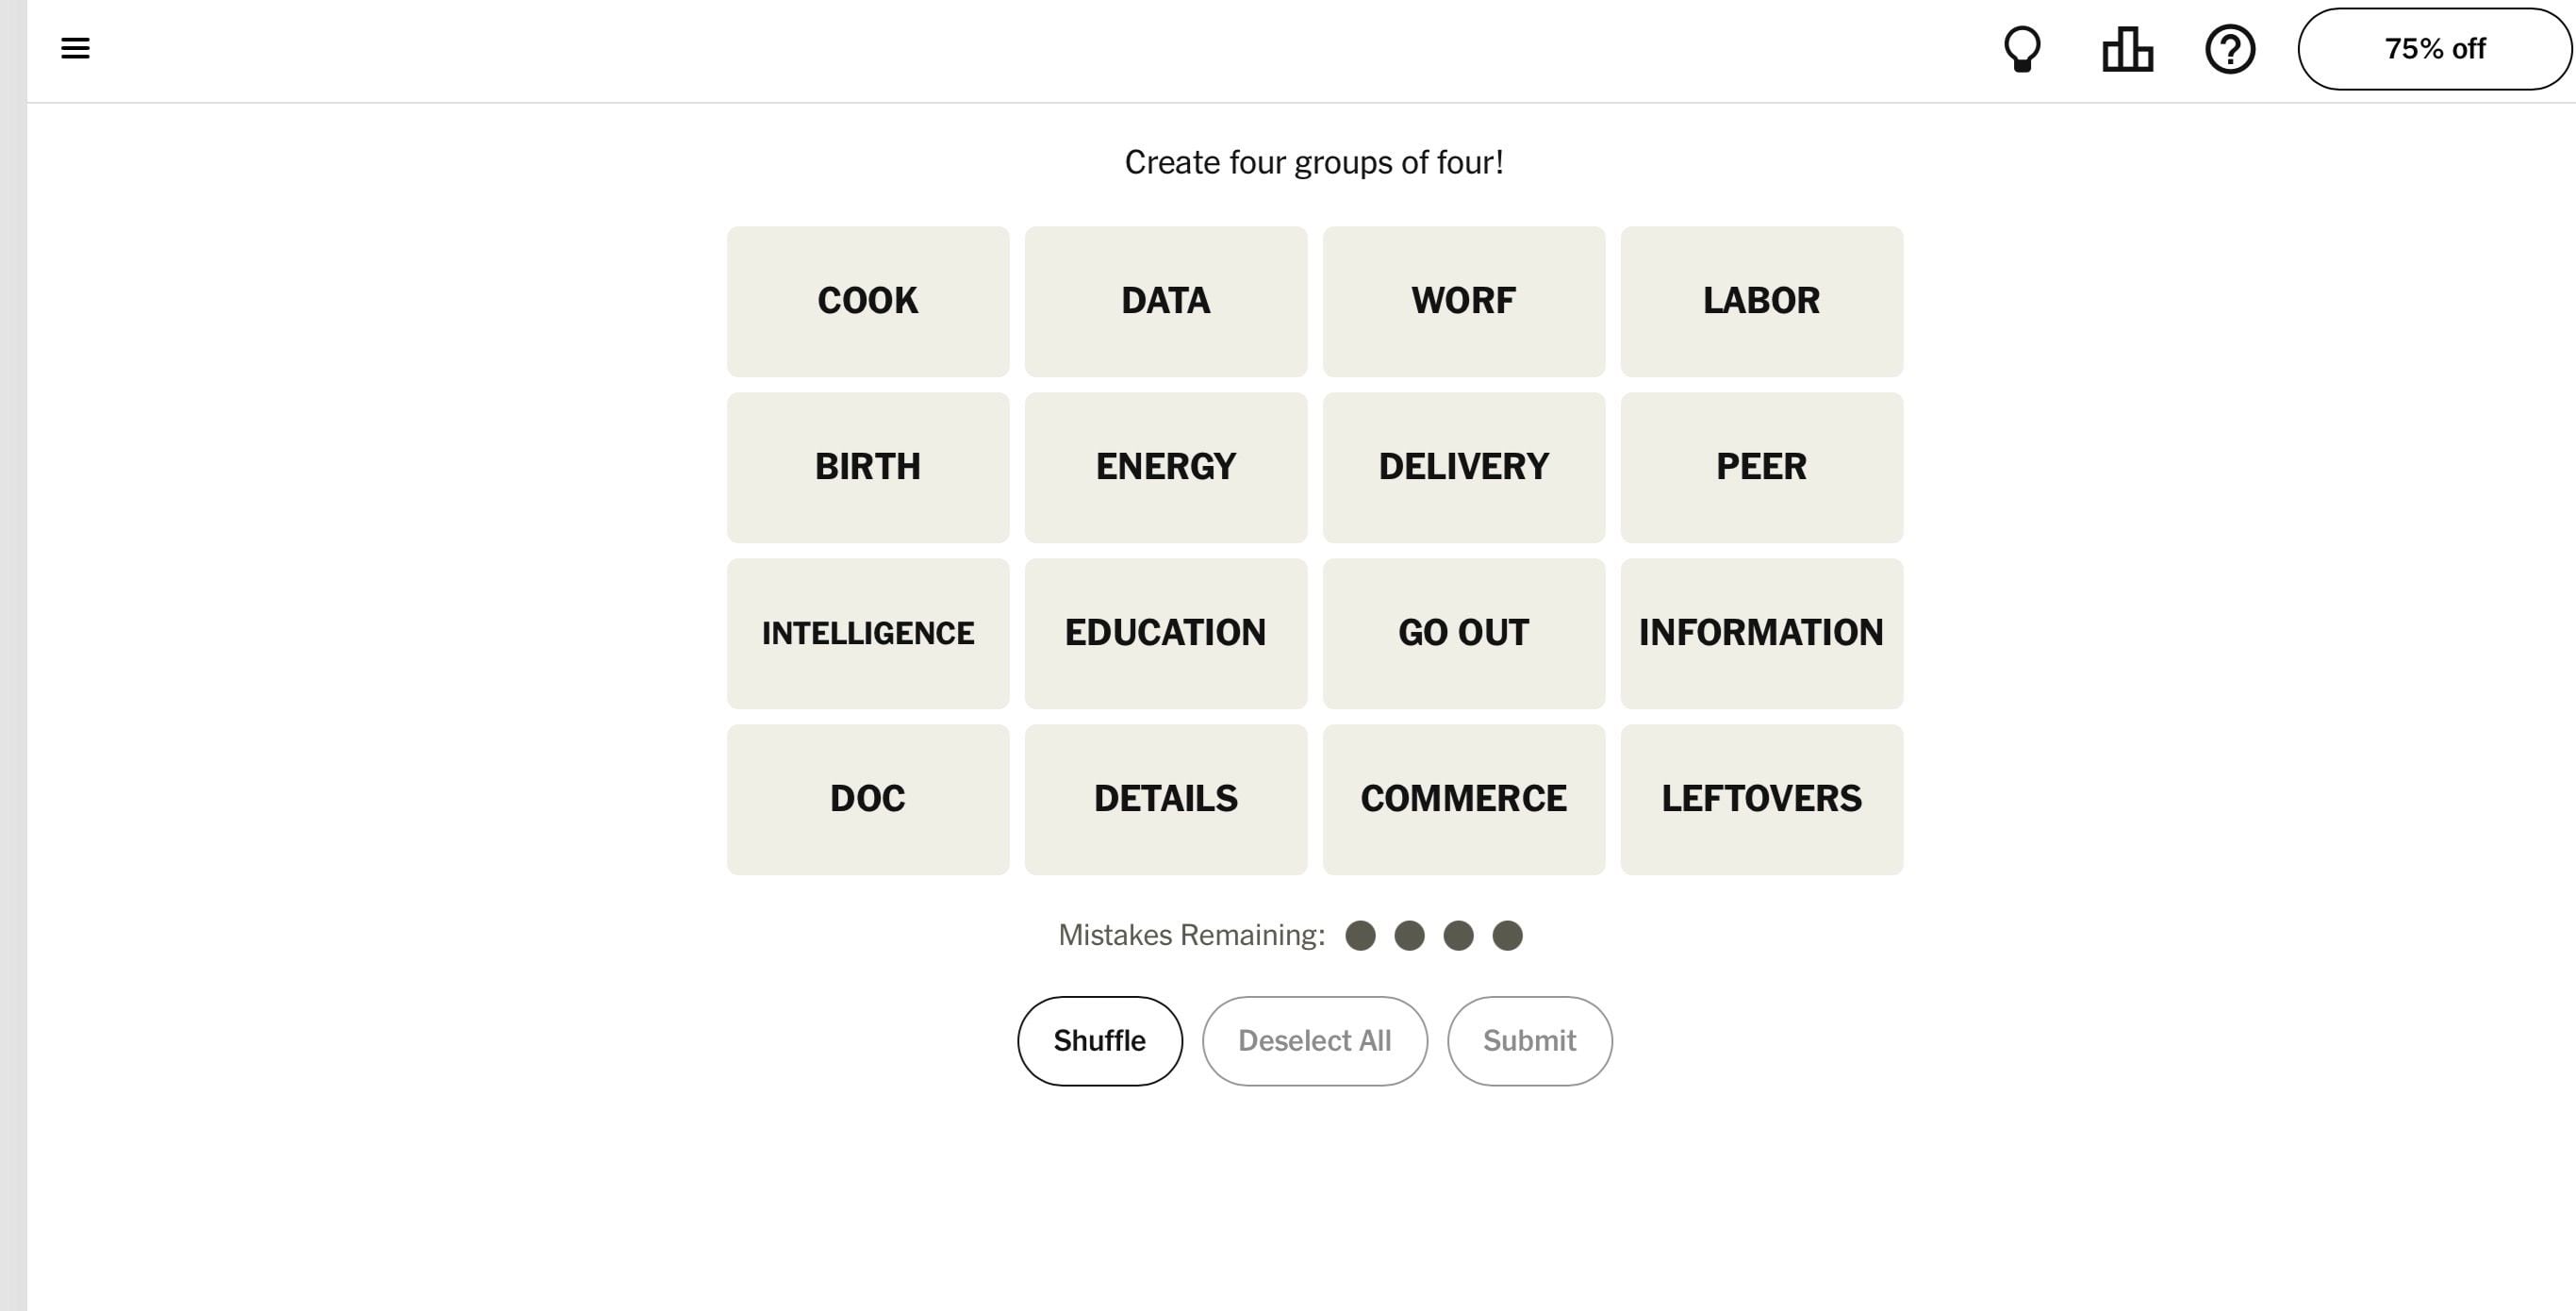Image resolution: width=2576 pixels, height=1311 pixels.
Task: Select the INTELLIGENCE word tile
Action: click(x=867, y=633)
